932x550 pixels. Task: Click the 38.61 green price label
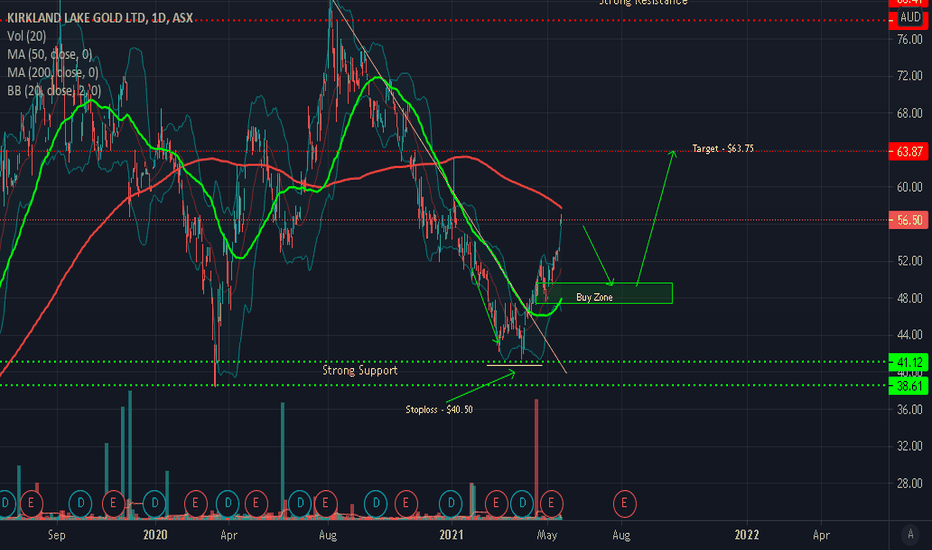pyautogui.click(x=908, y=386)
